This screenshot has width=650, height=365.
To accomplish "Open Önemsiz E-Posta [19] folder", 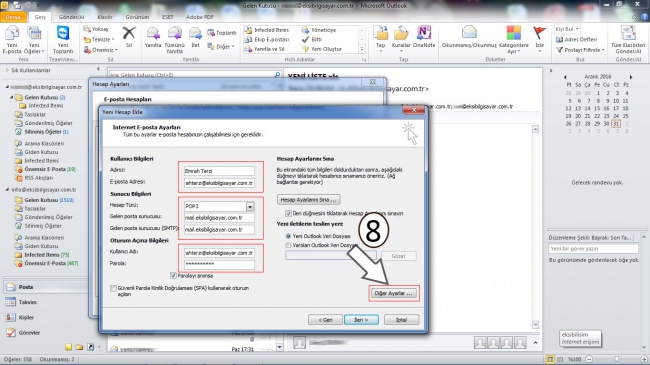I will tap(45, 169).
